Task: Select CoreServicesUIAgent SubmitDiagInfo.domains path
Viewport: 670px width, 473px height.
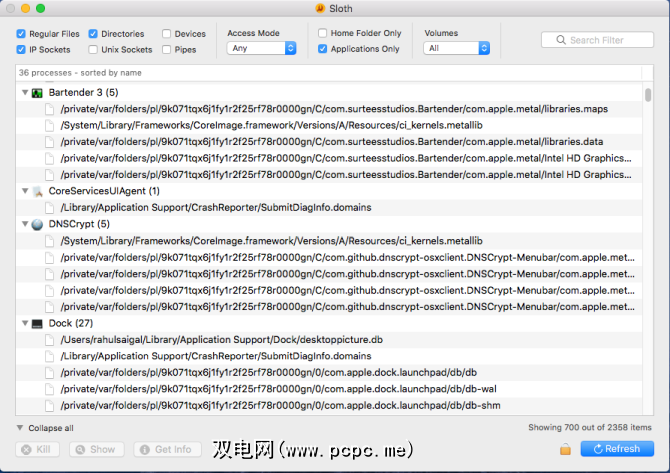Action: (216, 208)
